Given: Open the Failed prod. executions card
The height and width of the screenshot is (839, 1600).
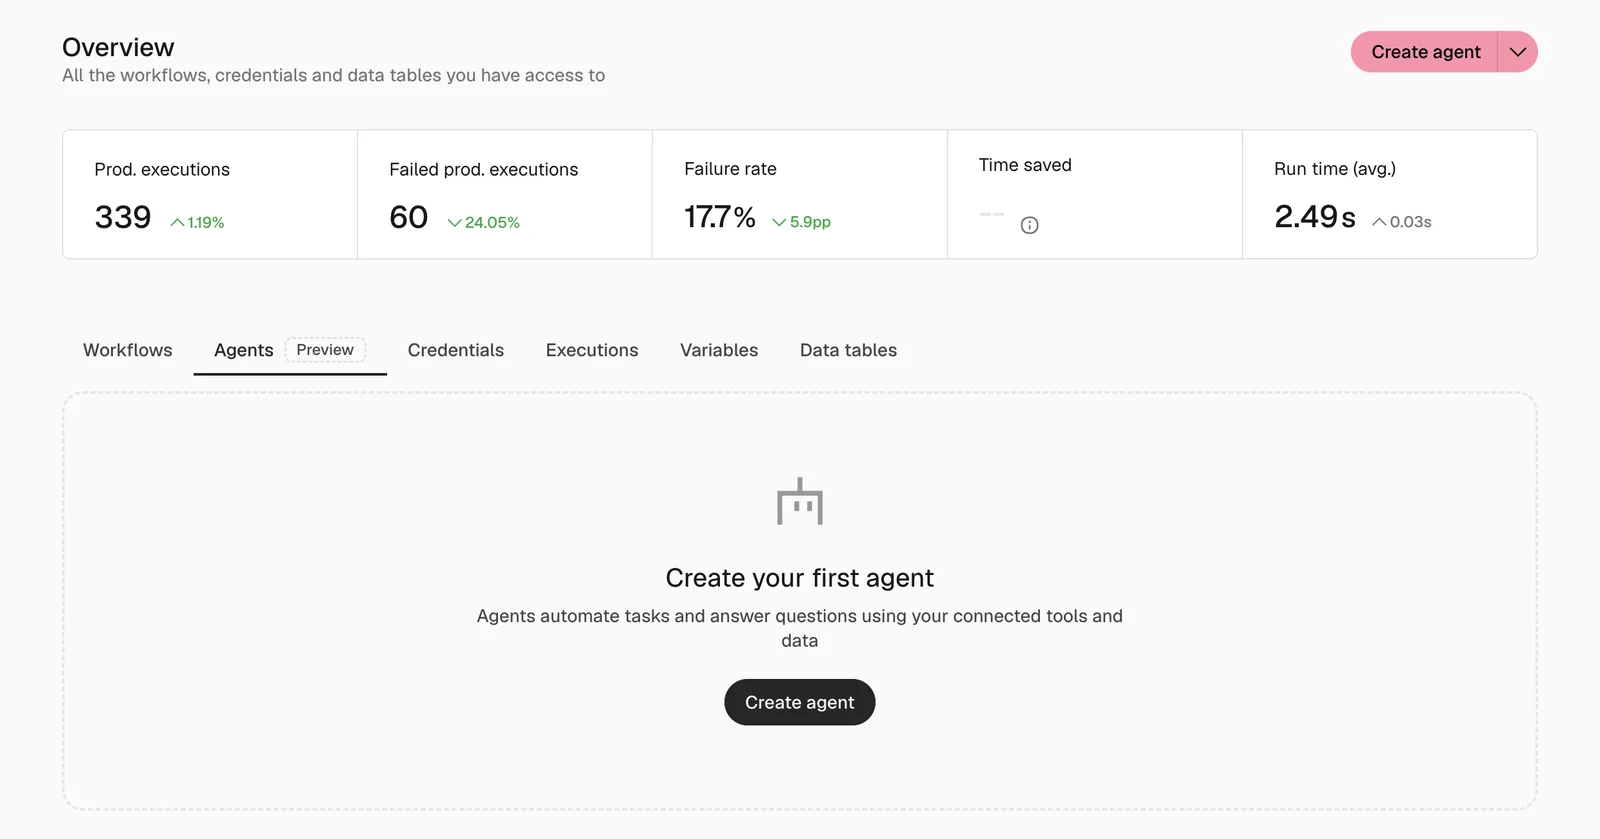Looking at the screenshot, I should pos(505,194).
